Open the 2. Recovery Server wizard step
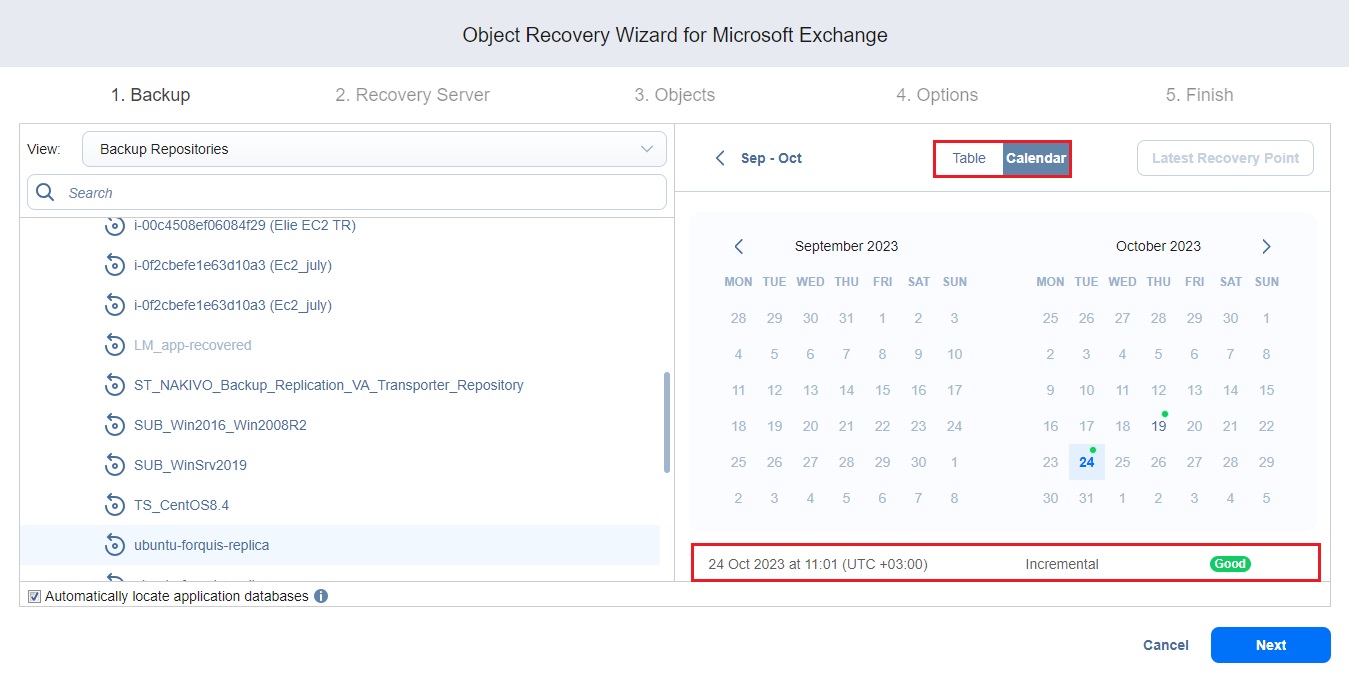The image size is (1349, 679). 412,95
